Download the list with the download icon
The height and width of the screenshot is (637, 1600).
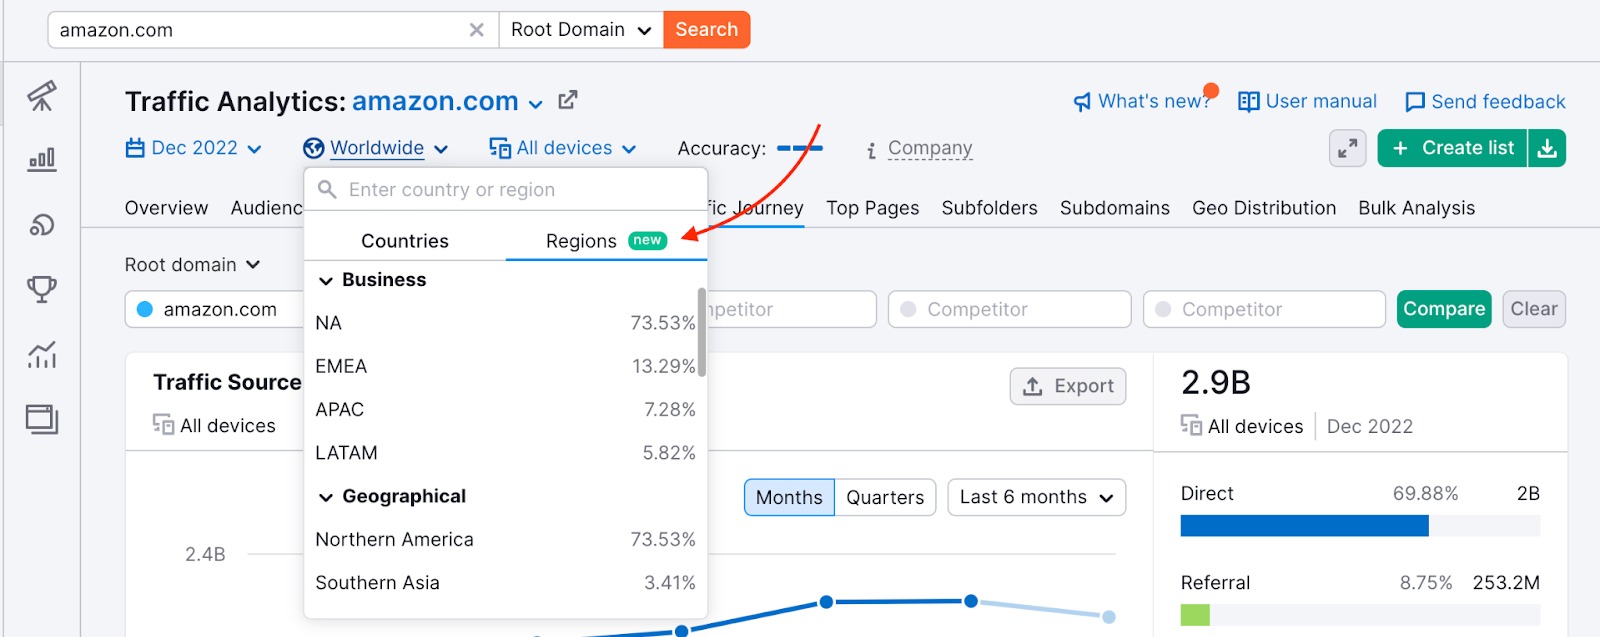(1547, 148)
